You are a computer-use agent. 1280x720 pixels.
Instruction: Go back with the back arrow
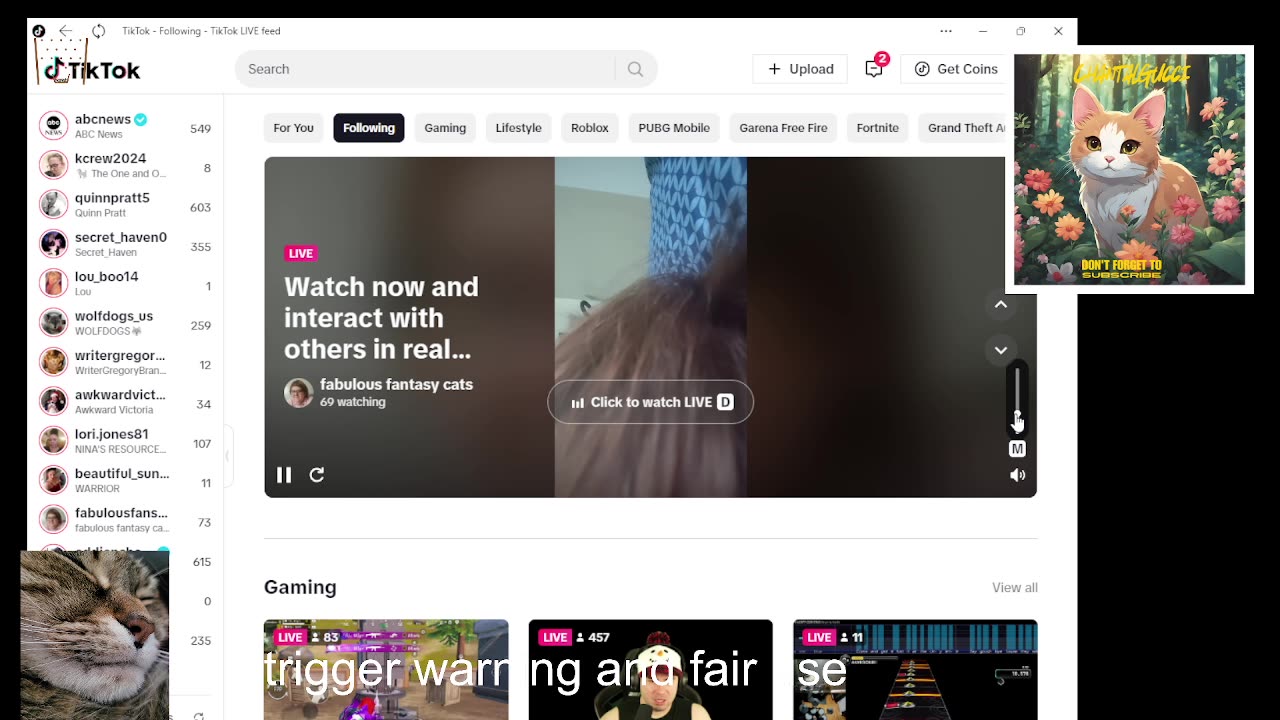65,31
